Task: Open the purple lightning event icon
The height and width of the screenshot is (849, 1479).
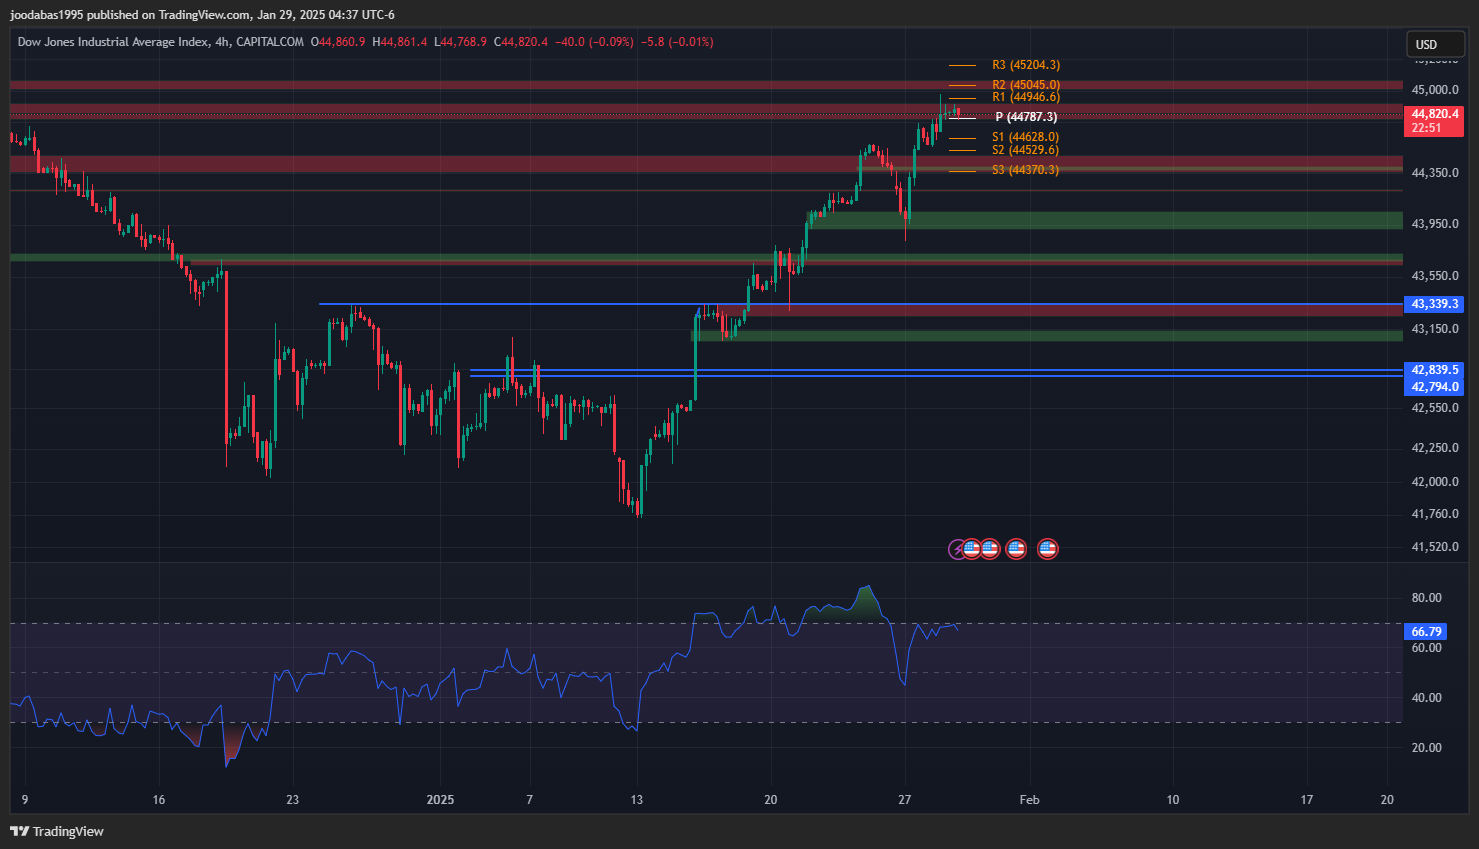Action: 957,549
